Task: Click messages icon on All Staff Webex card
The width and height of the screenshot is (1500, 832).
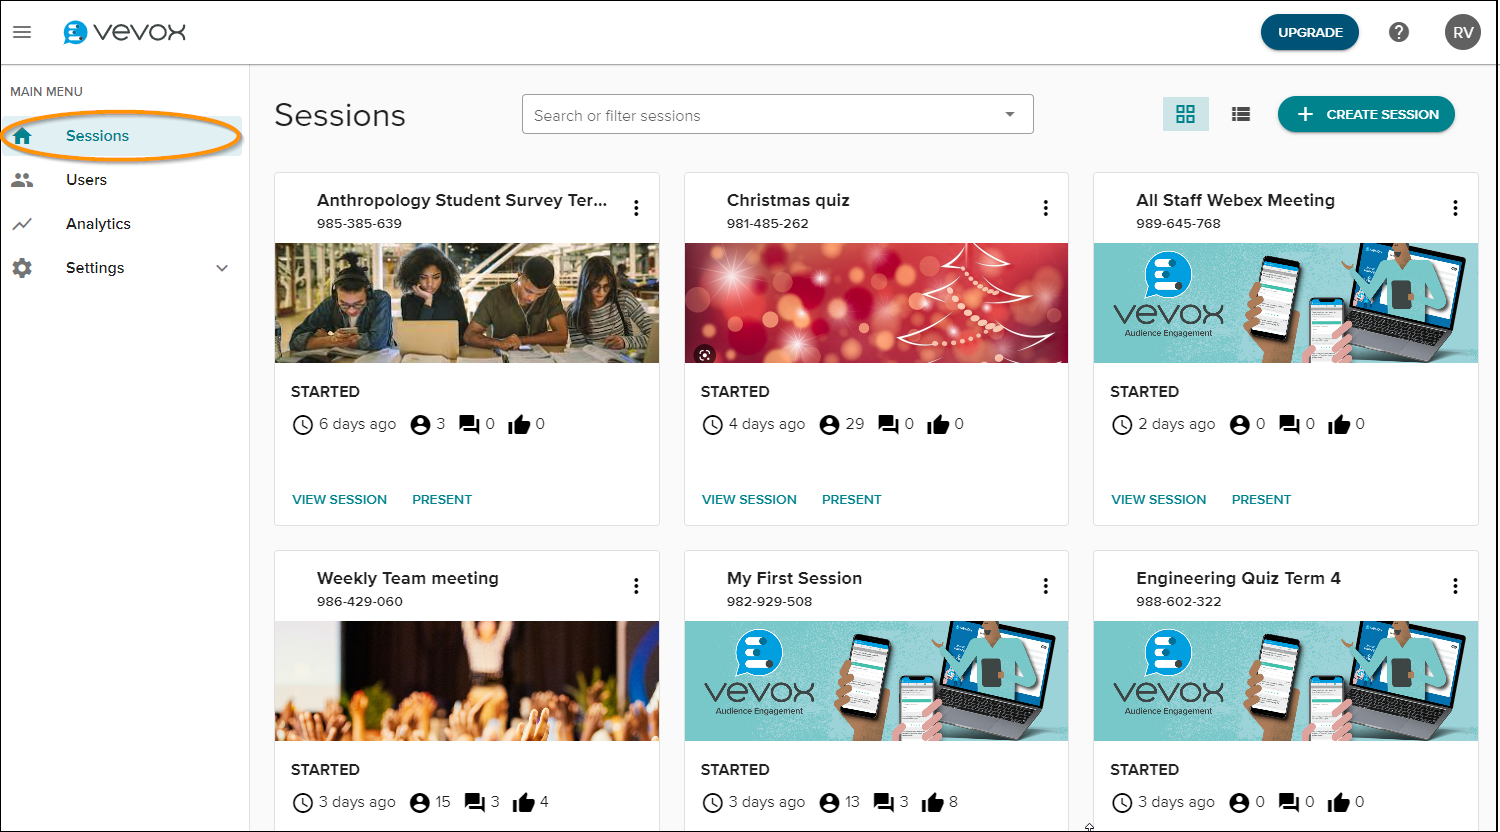Action: 1289,425
